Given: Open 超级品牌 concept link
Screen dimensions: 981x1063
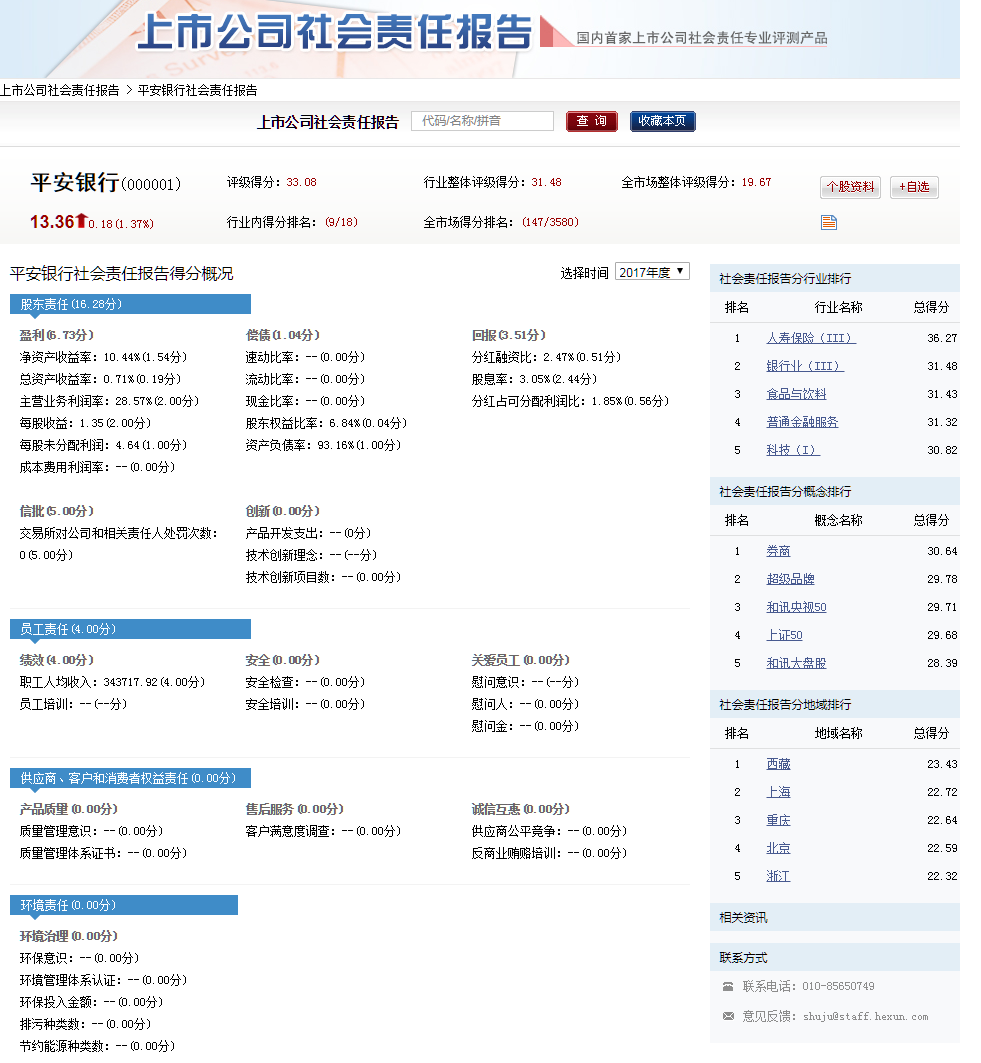Looking at the screenshot, I should pyautogui.click(x=790, y=579).
